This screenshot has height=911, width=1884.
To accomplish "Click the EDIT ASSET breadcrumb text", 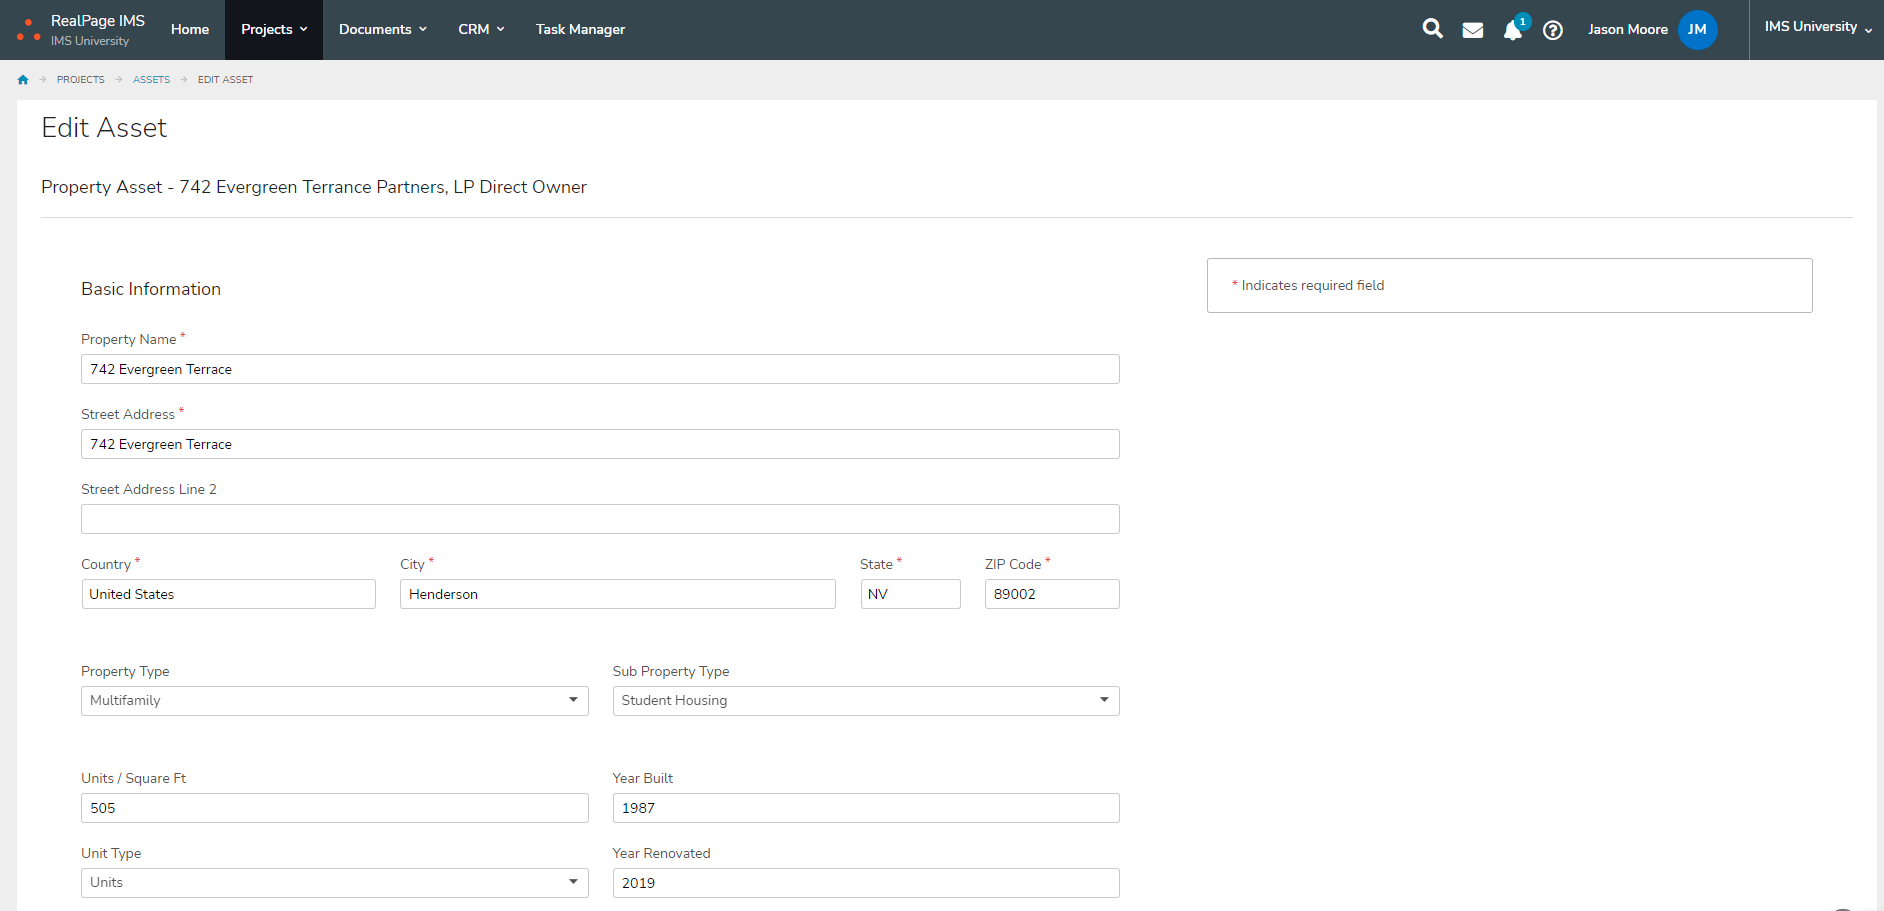I will (225, 80).
